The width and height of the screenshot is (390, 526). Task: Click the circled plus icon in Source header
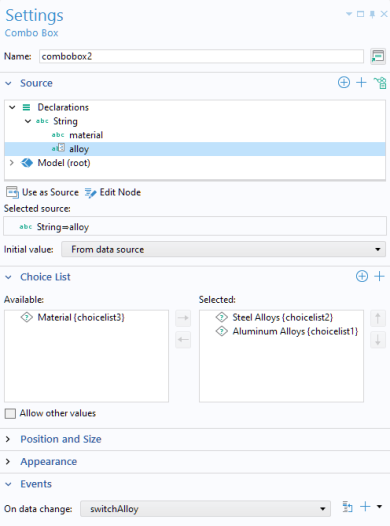pos(344,83)
